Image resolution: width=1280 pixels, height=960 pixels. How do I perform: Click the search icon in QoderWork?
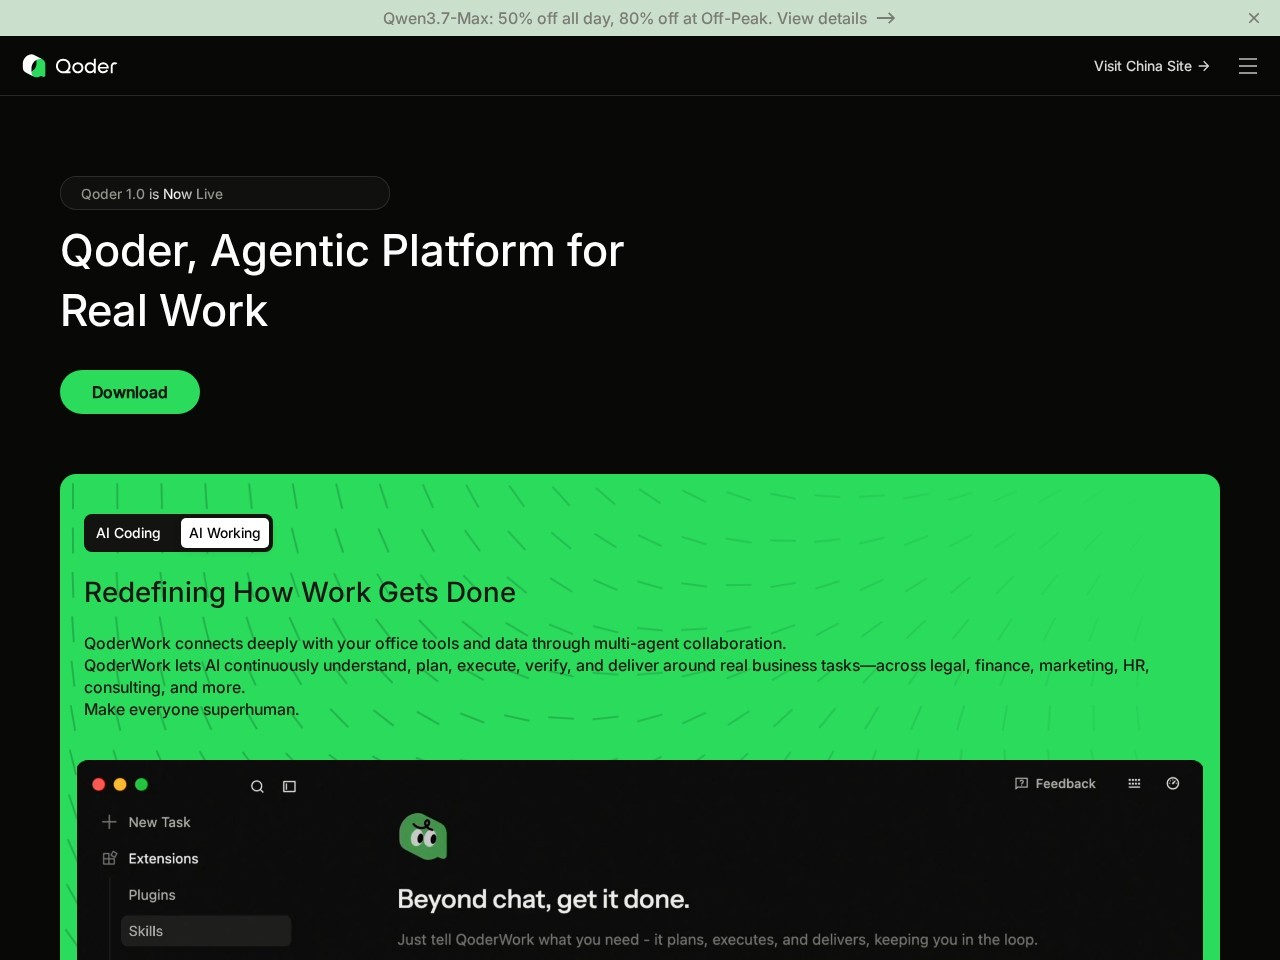click(x=257, y=787)
